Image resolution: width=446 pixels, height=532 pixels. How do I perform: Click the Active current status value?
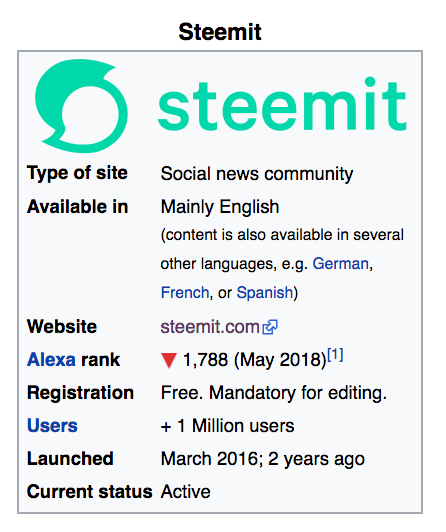click(186, 492)
